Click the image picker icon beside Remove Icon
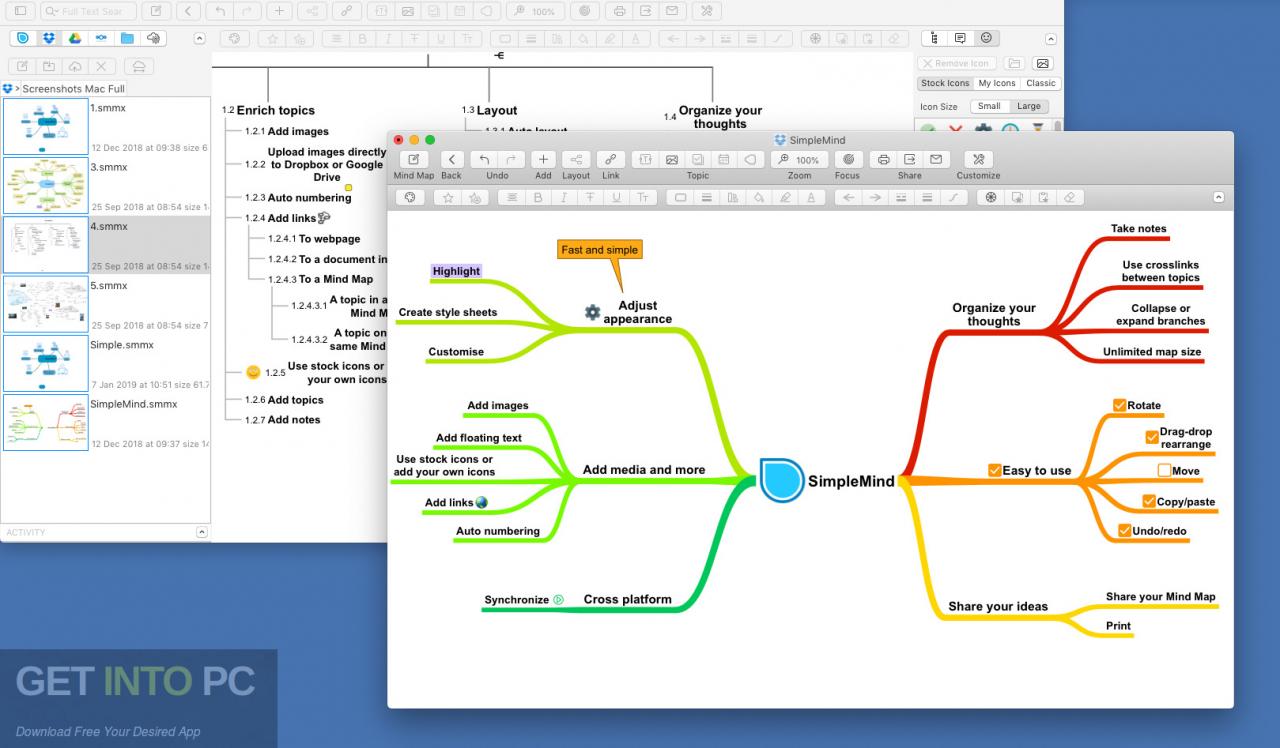The image size is (1280, 748). click(1043, 63)
